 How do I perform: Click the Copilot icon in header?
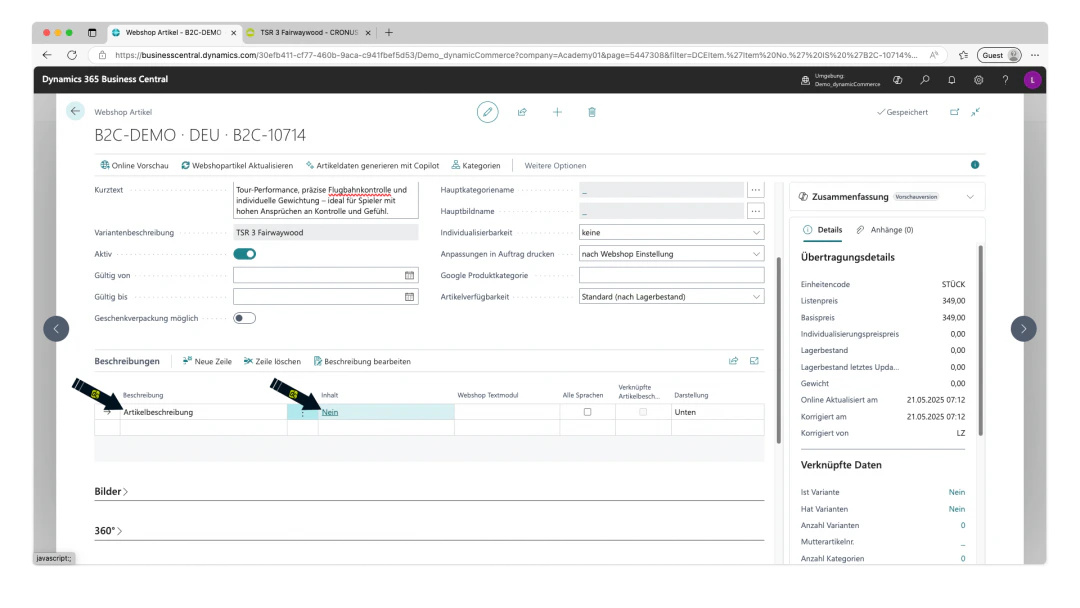pos(897,80)
